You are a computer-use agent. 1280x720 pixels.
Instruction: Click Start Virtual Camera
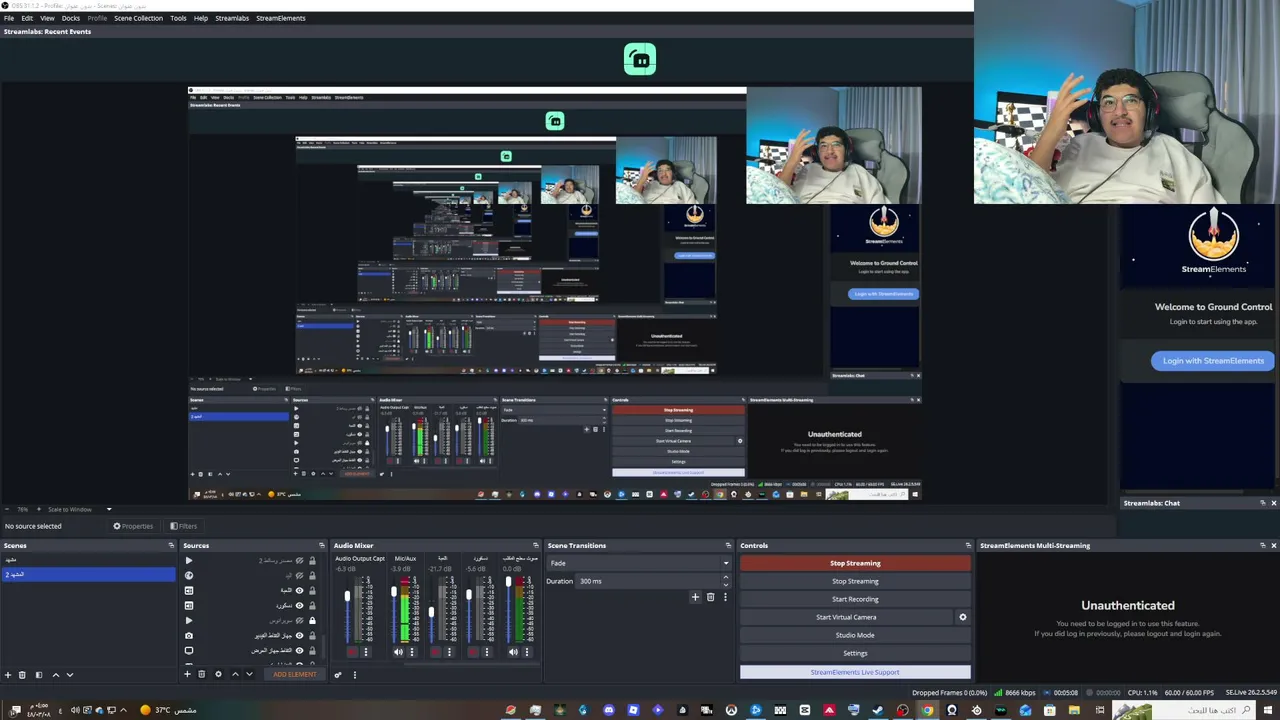(847, 617)
